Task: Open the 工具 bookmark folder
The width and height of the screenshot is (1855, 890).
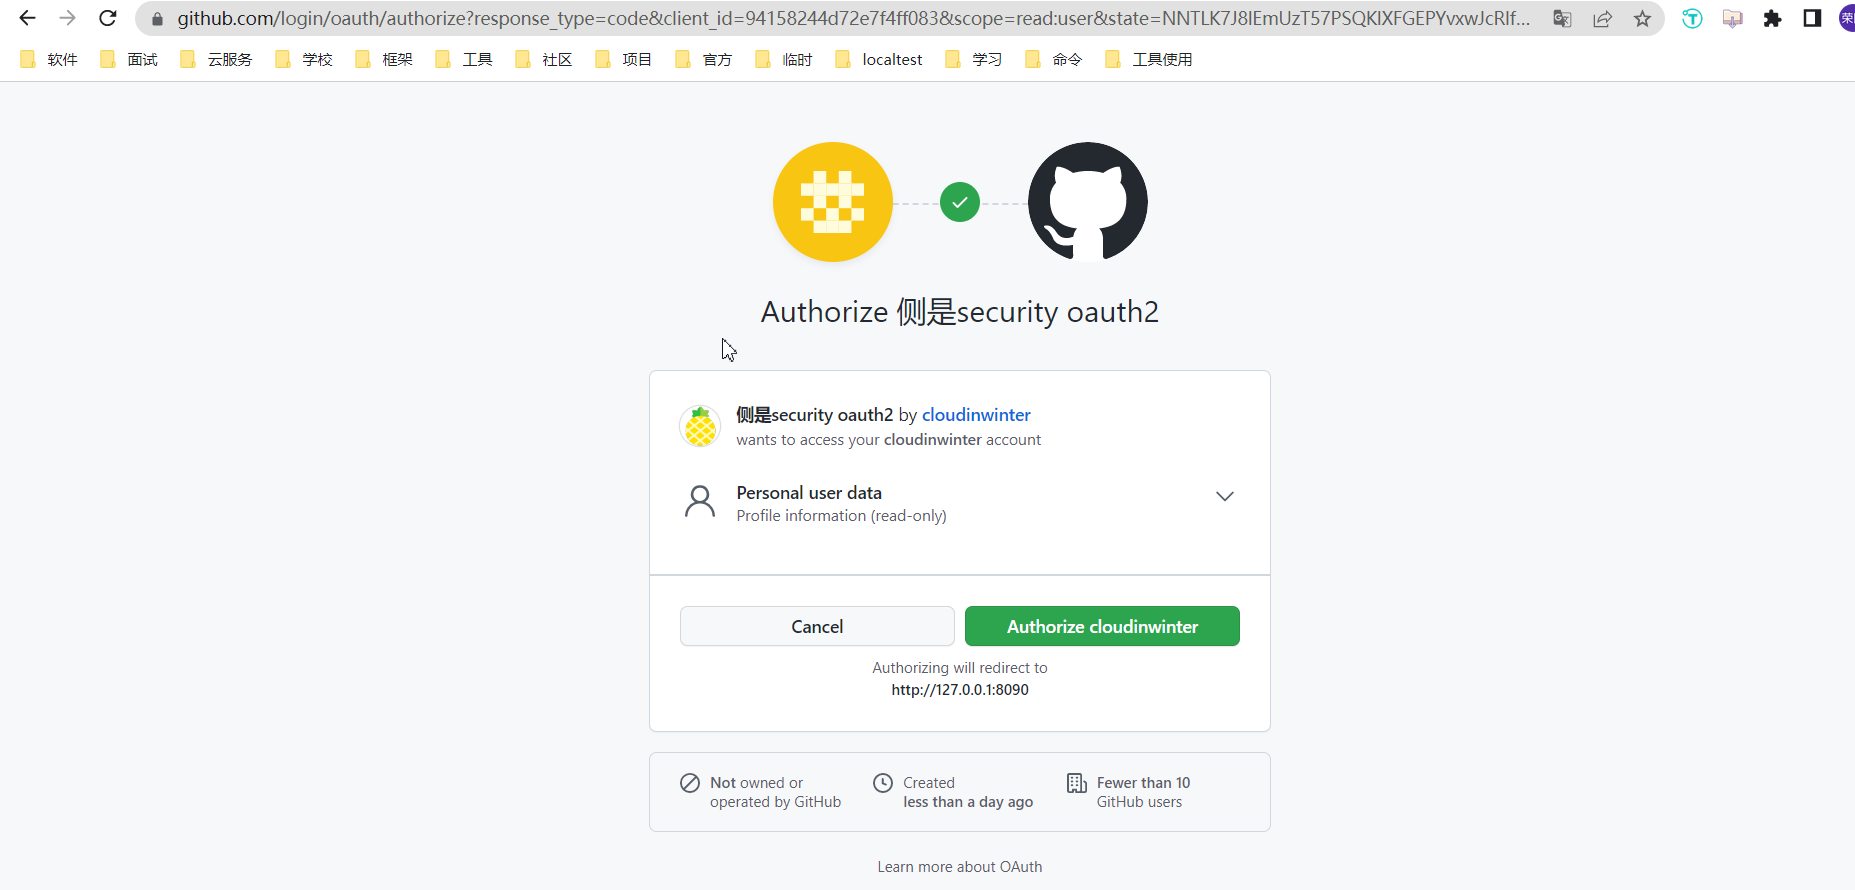Action: (x=464, y=59)
